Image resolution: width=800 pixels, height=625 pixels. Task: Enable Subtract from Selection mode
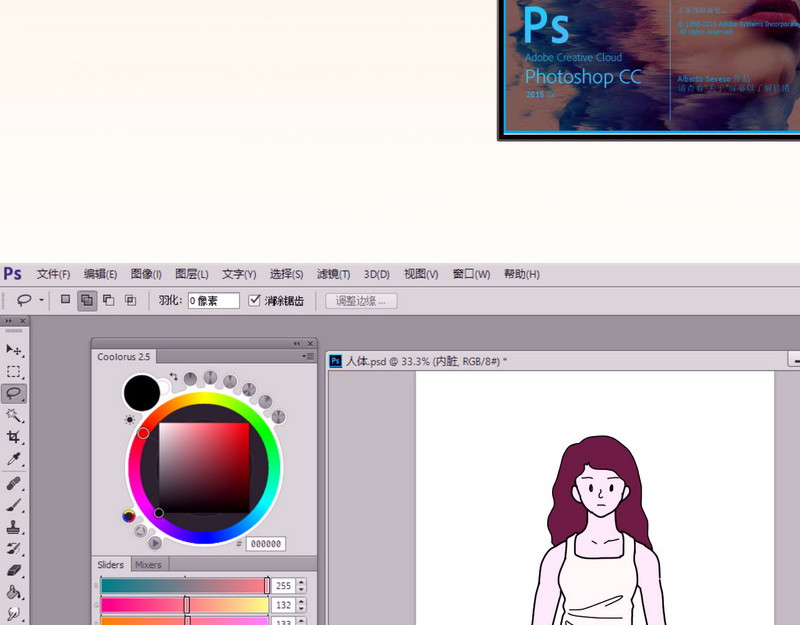[x=109, y=301]
